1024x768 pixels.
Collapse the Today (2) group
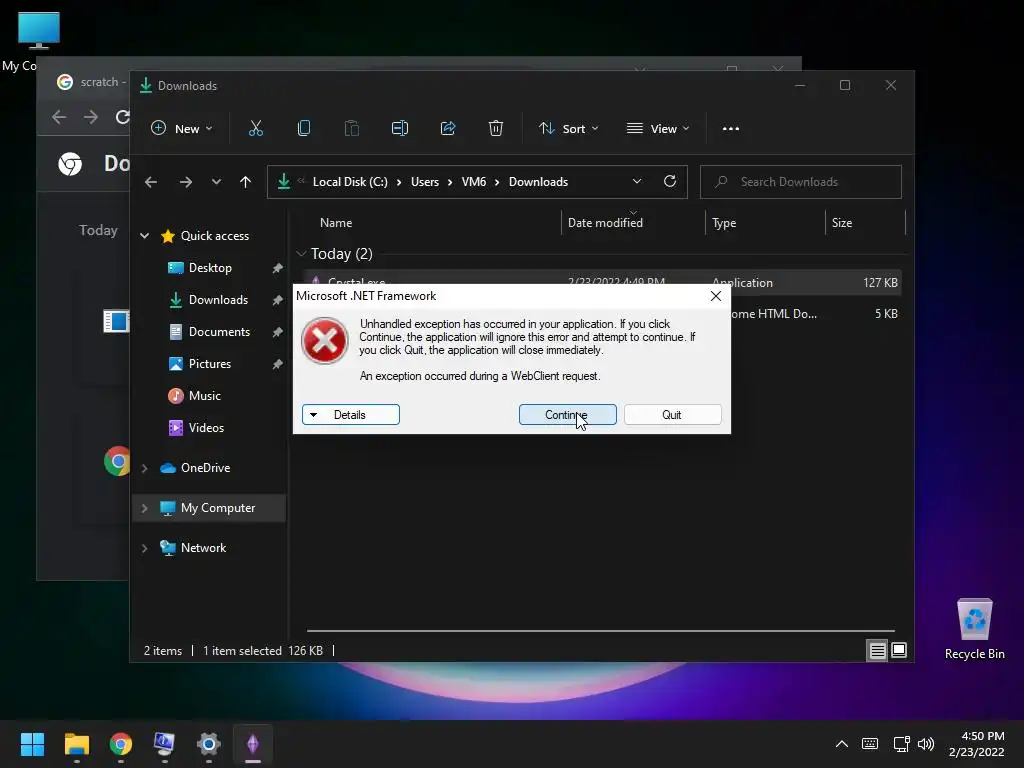click(x=301, y=253)
